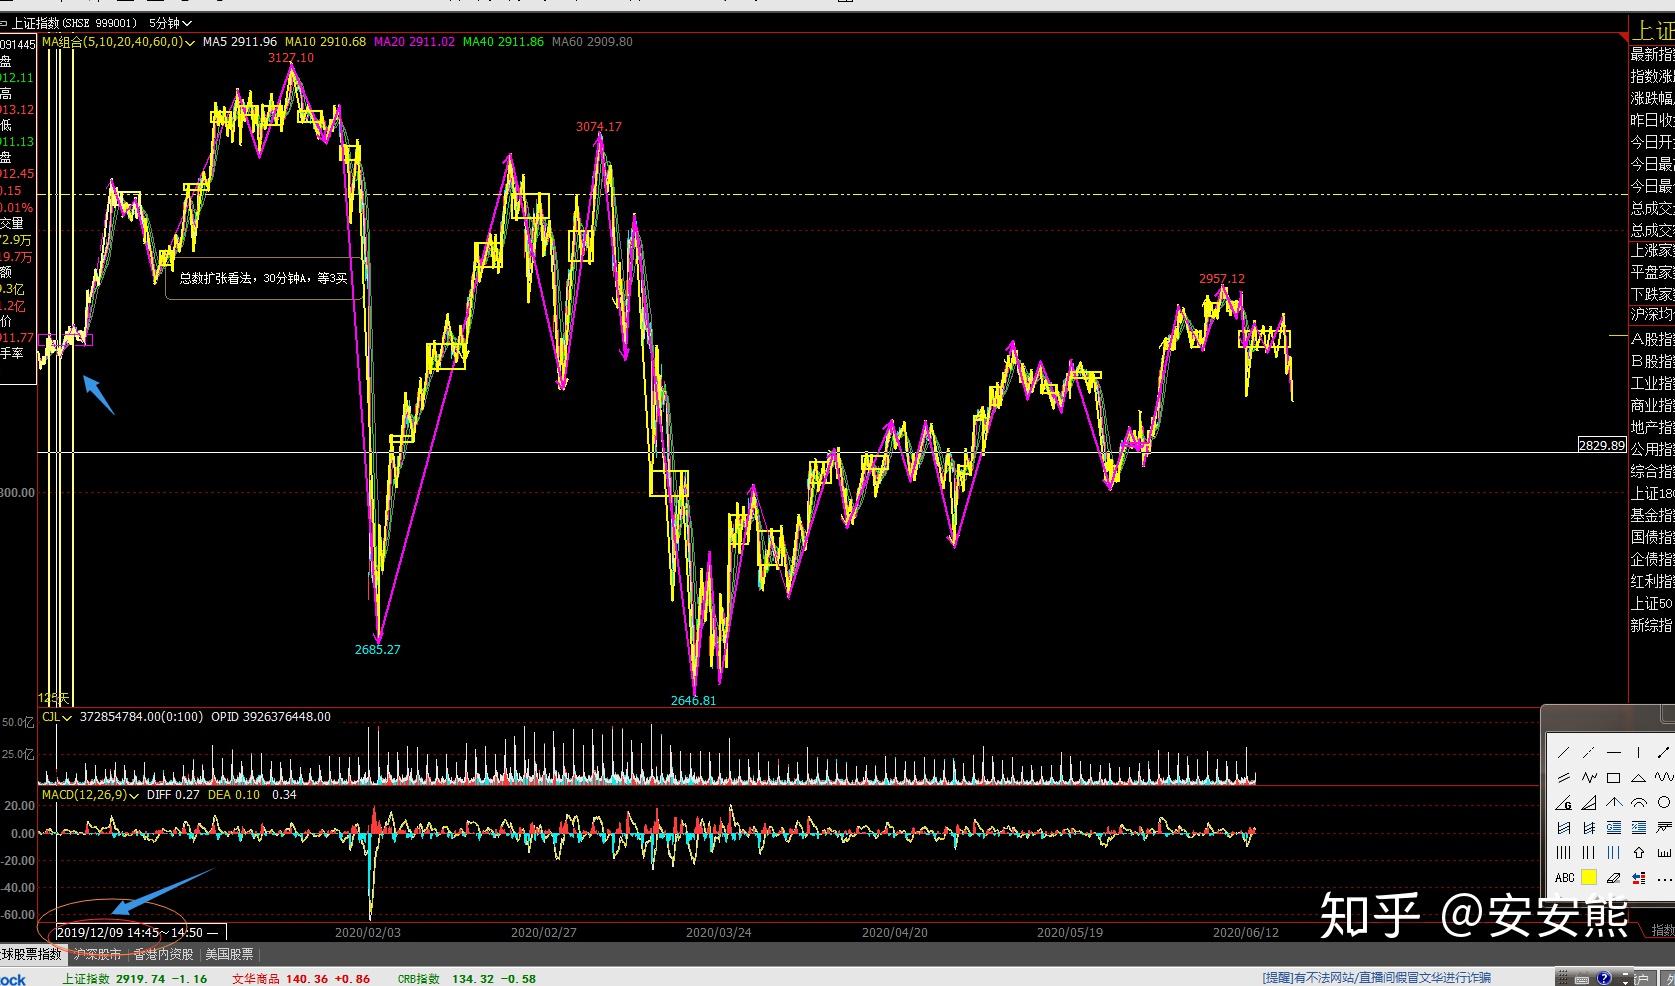Click the 3127.10 peak price label

pyautogui.click(x=291, y=57)
